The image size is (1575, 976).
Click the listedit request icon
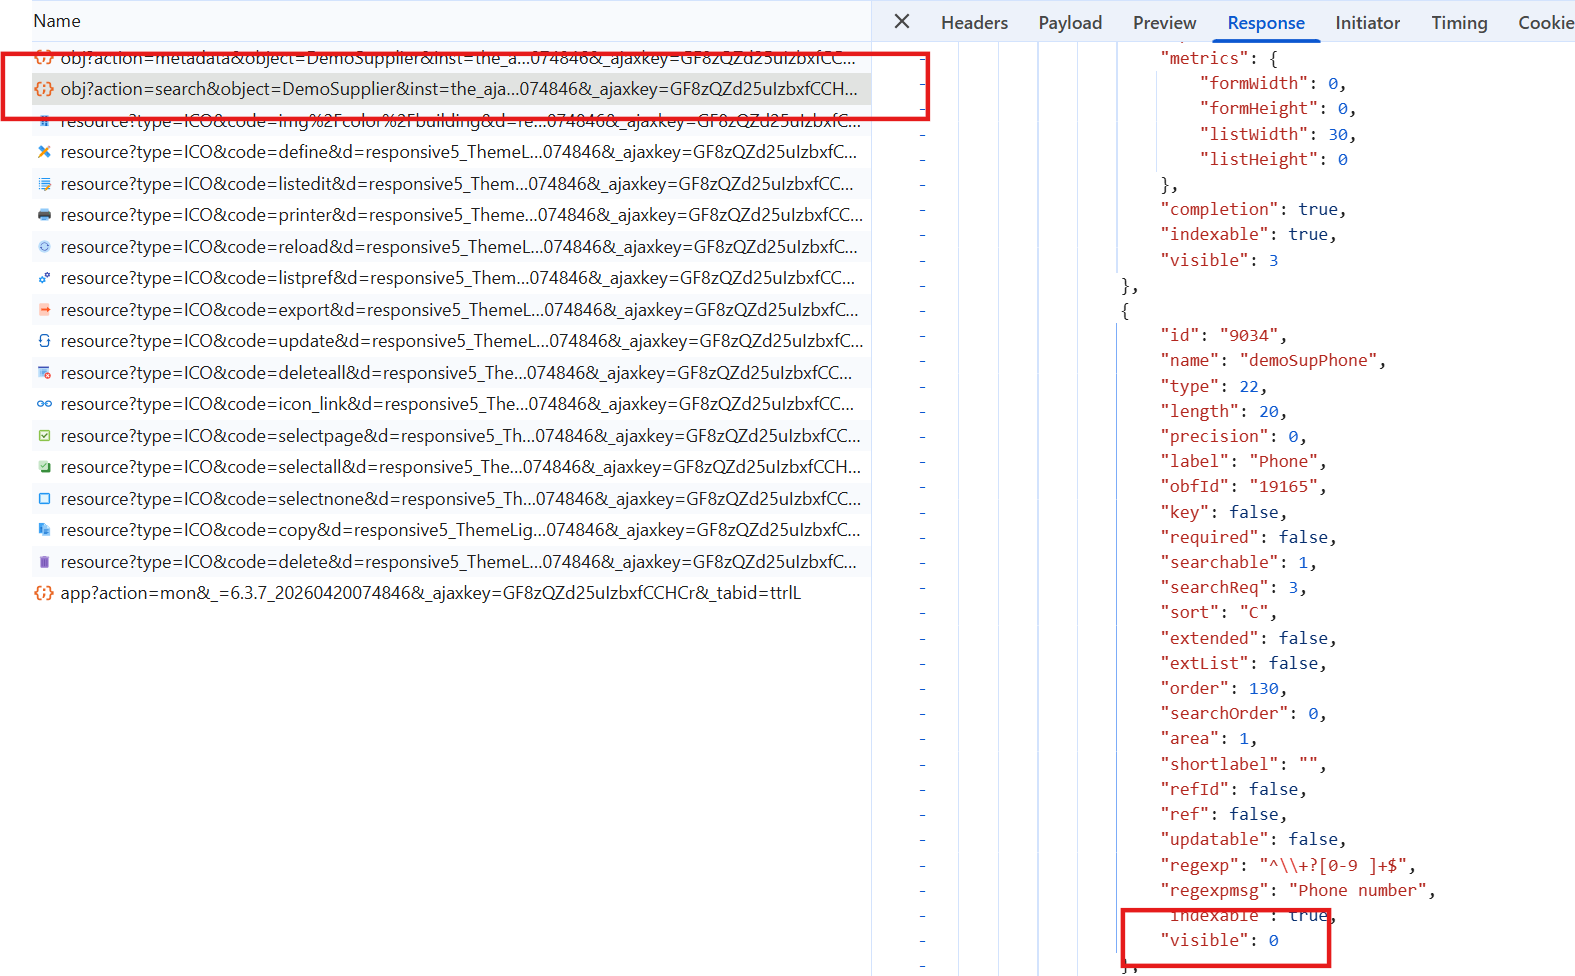44,184
